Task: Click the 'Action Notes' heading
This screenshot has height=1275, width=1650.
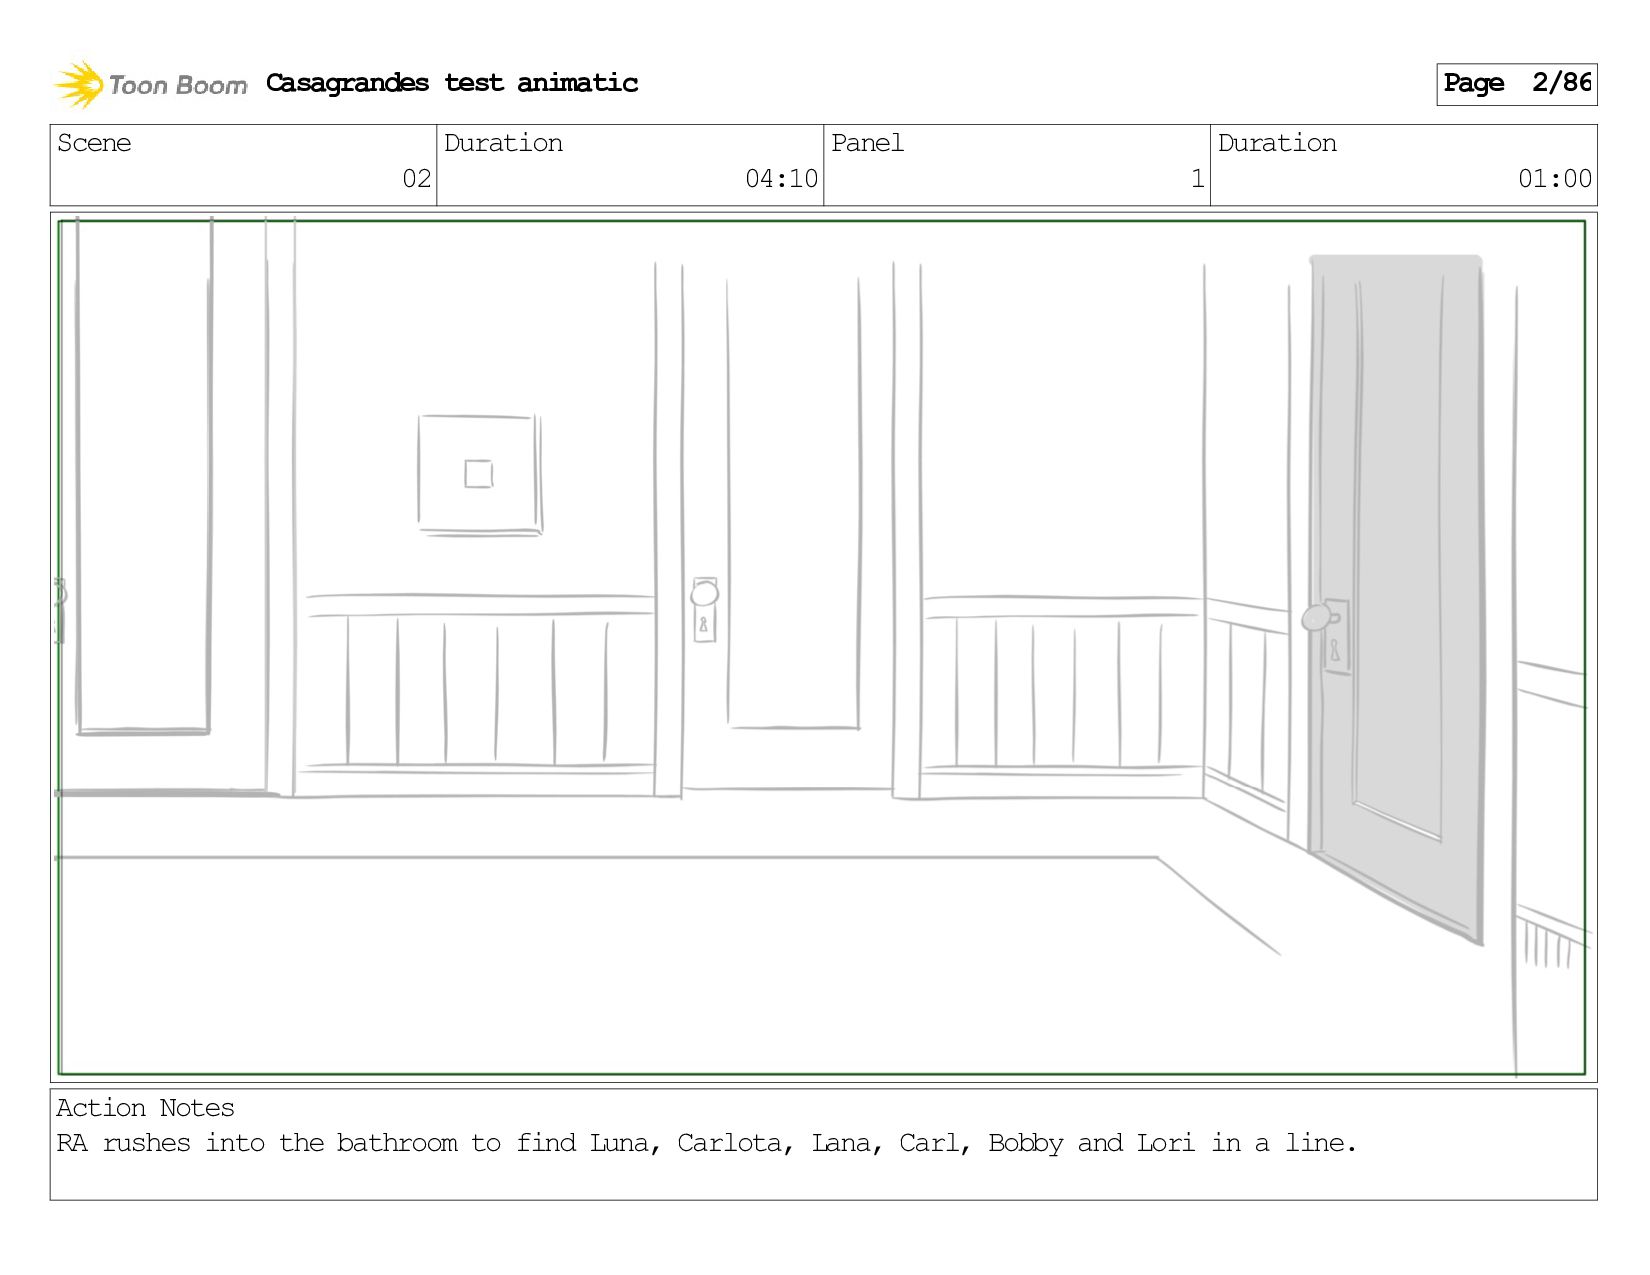Action: pyautogui.click(x=145, y=1108)
